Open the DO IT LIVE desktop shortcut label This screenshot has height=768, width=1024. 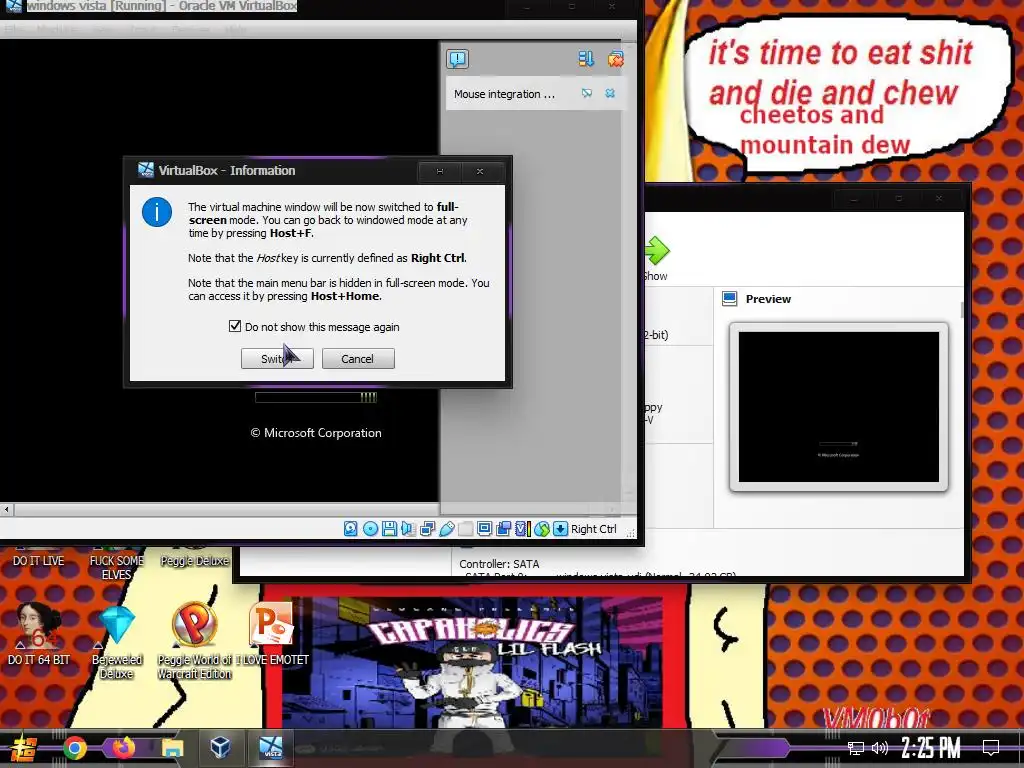coord(39,560)
